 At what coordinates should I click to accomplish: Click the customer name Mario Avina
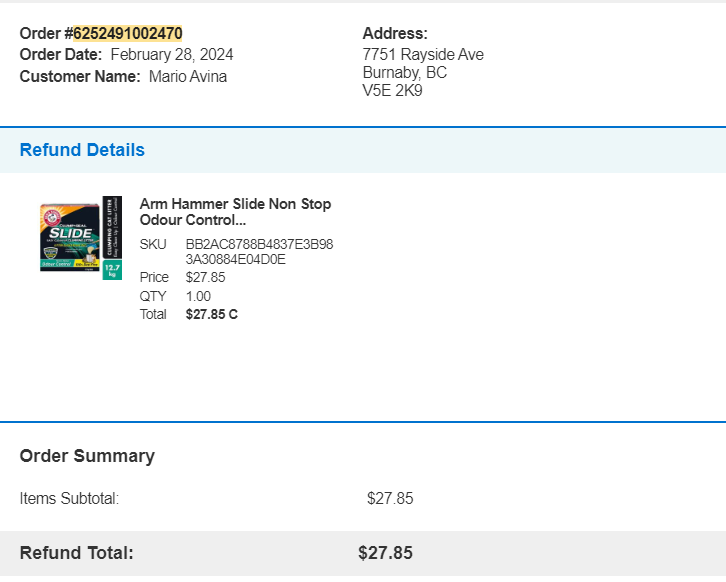pyautogui.click(x=188, y=76)
